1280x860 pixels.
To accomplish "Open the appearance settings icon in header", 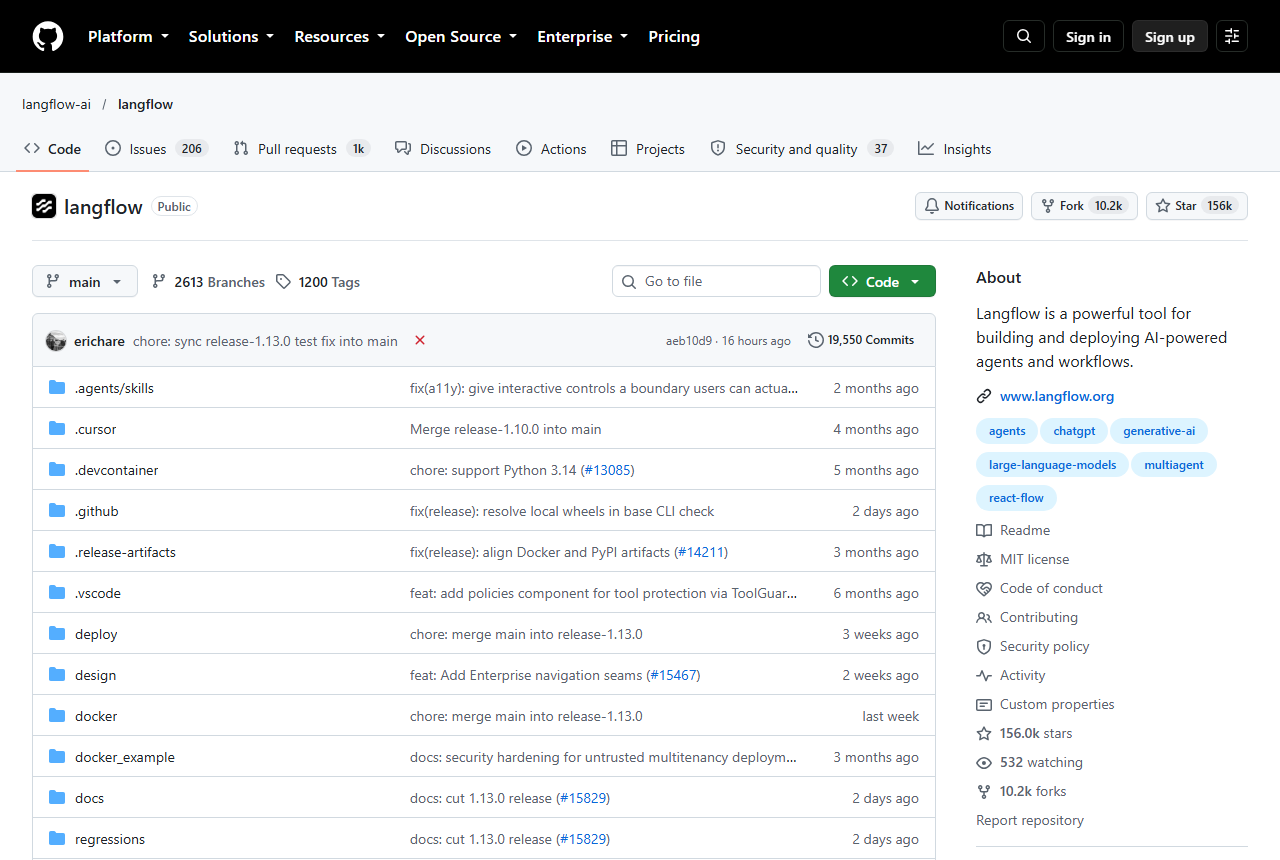I will (1232, 37).
